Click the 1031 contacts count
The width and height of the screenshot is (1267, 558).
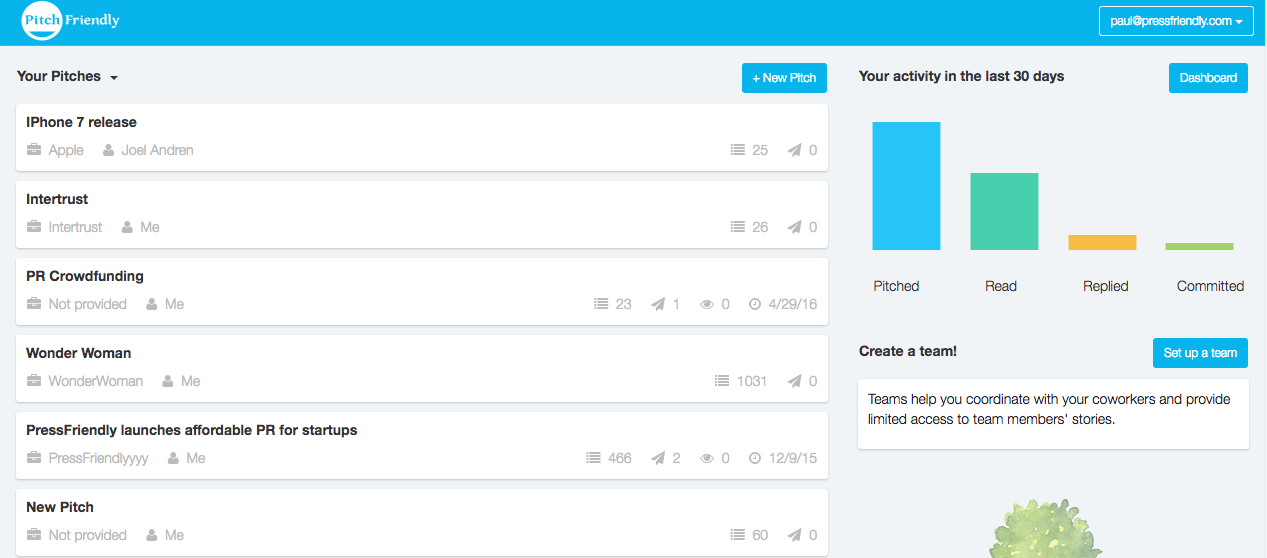point(752,381)
